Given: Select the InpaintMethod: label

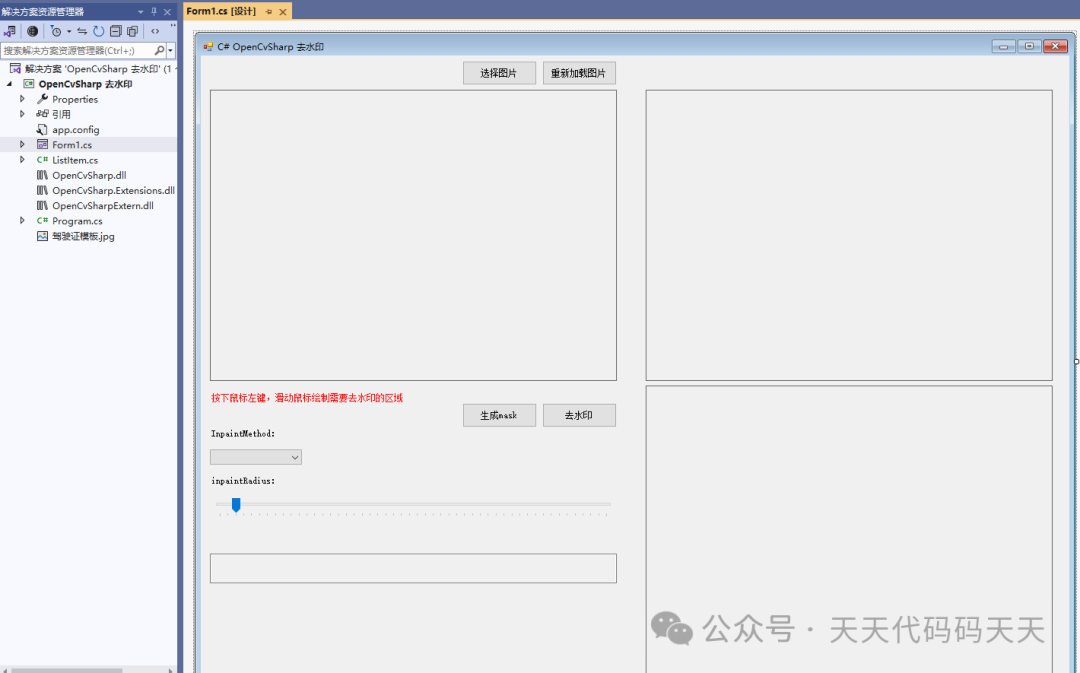Looking at the screenshot, I should [x=242, y=434].
